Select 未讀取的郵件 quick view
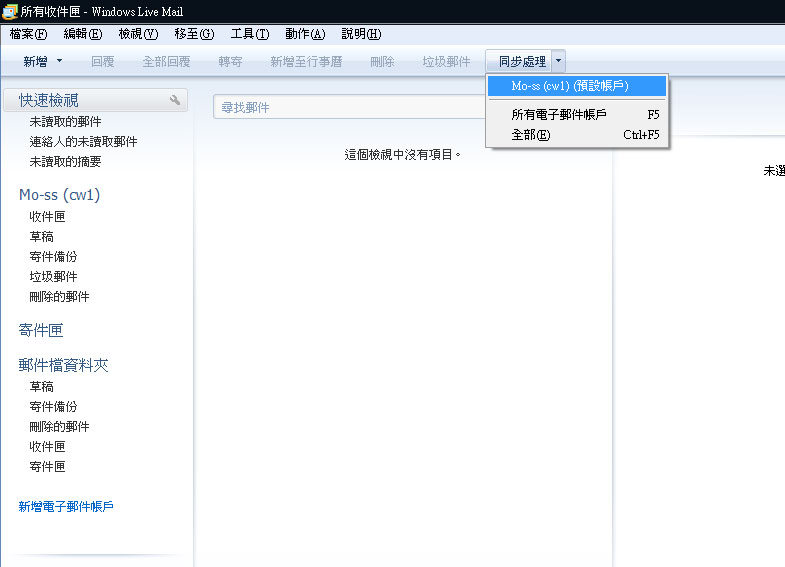This screenshot has width=785, height=567. 65,122
